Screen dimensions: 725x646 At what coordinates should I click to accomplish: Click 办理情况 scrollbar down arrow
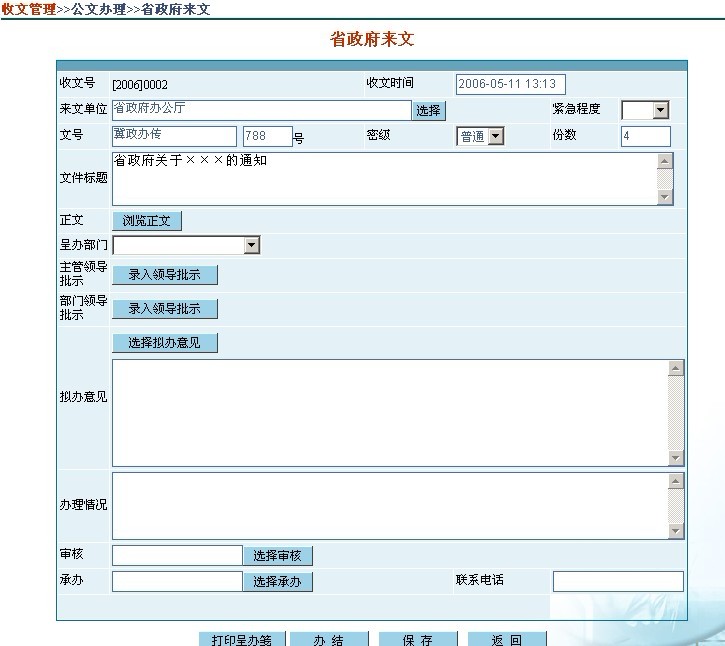tap(676, 531)
